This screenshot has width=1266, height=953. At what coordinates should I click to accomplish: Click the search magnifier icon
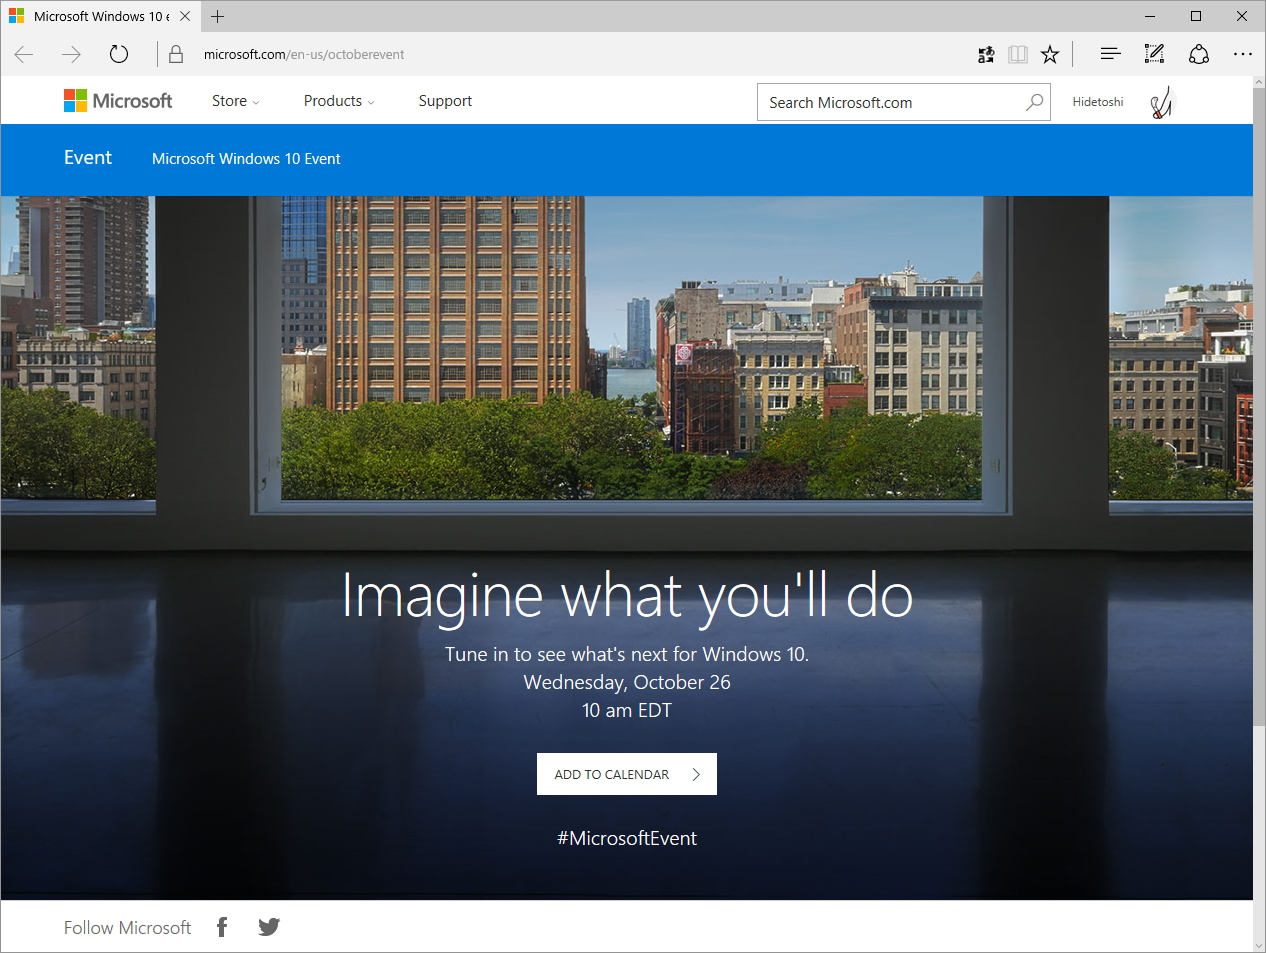point(1034,102)
